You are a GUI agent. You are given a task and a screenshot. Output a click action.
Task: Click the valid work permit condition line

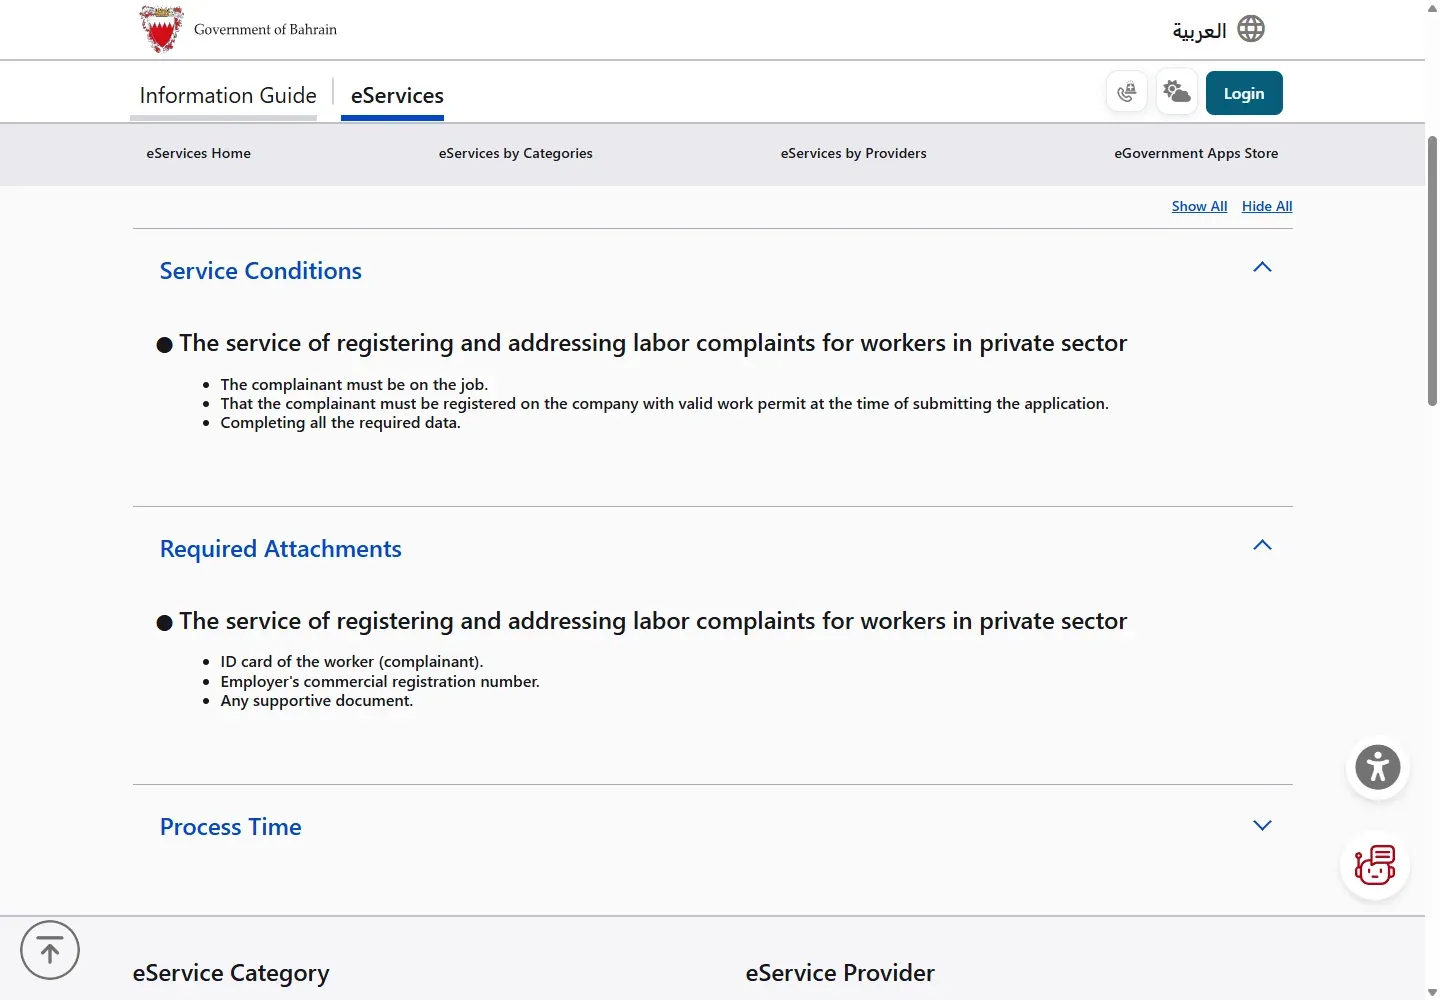point(664,404)
